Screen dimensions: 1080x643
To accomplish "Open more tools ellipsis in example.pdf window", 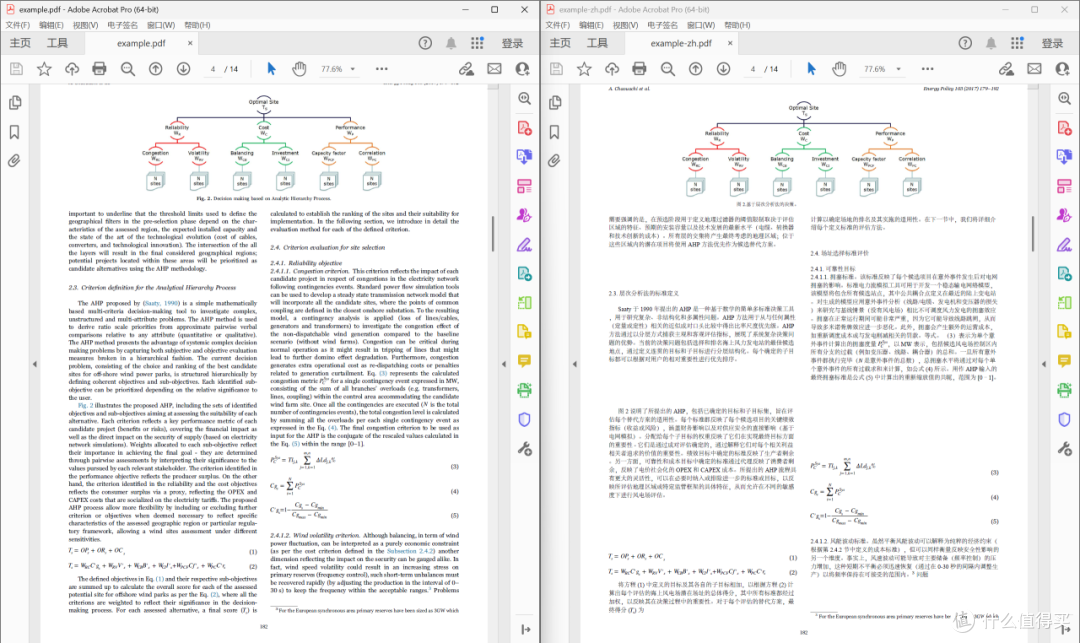I will [x=382, y=69].
